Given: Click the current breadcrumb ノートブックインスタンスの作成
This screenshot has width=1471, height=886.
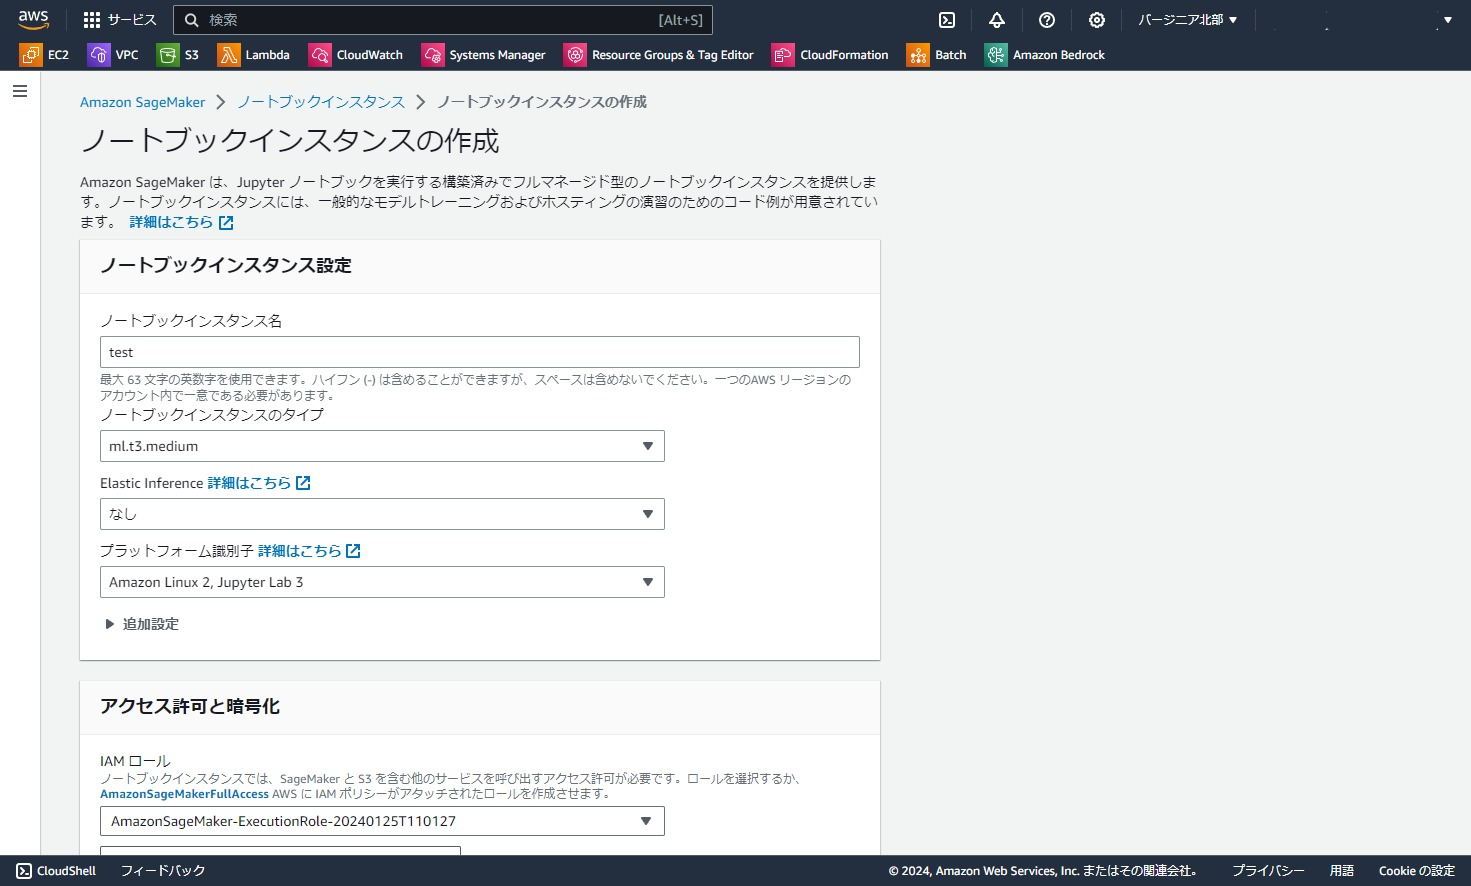Looking at the screenshot, I should [542, 102].
